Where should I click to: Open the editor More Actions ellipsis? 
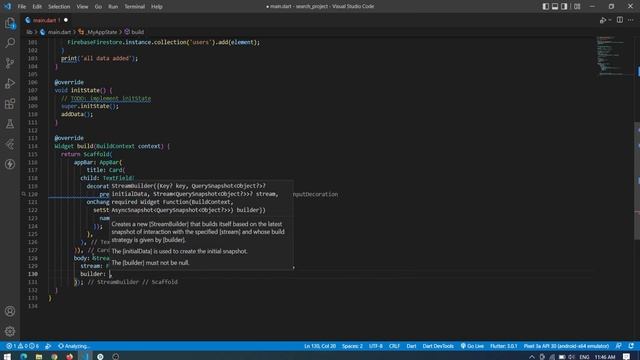coord(631,20)
